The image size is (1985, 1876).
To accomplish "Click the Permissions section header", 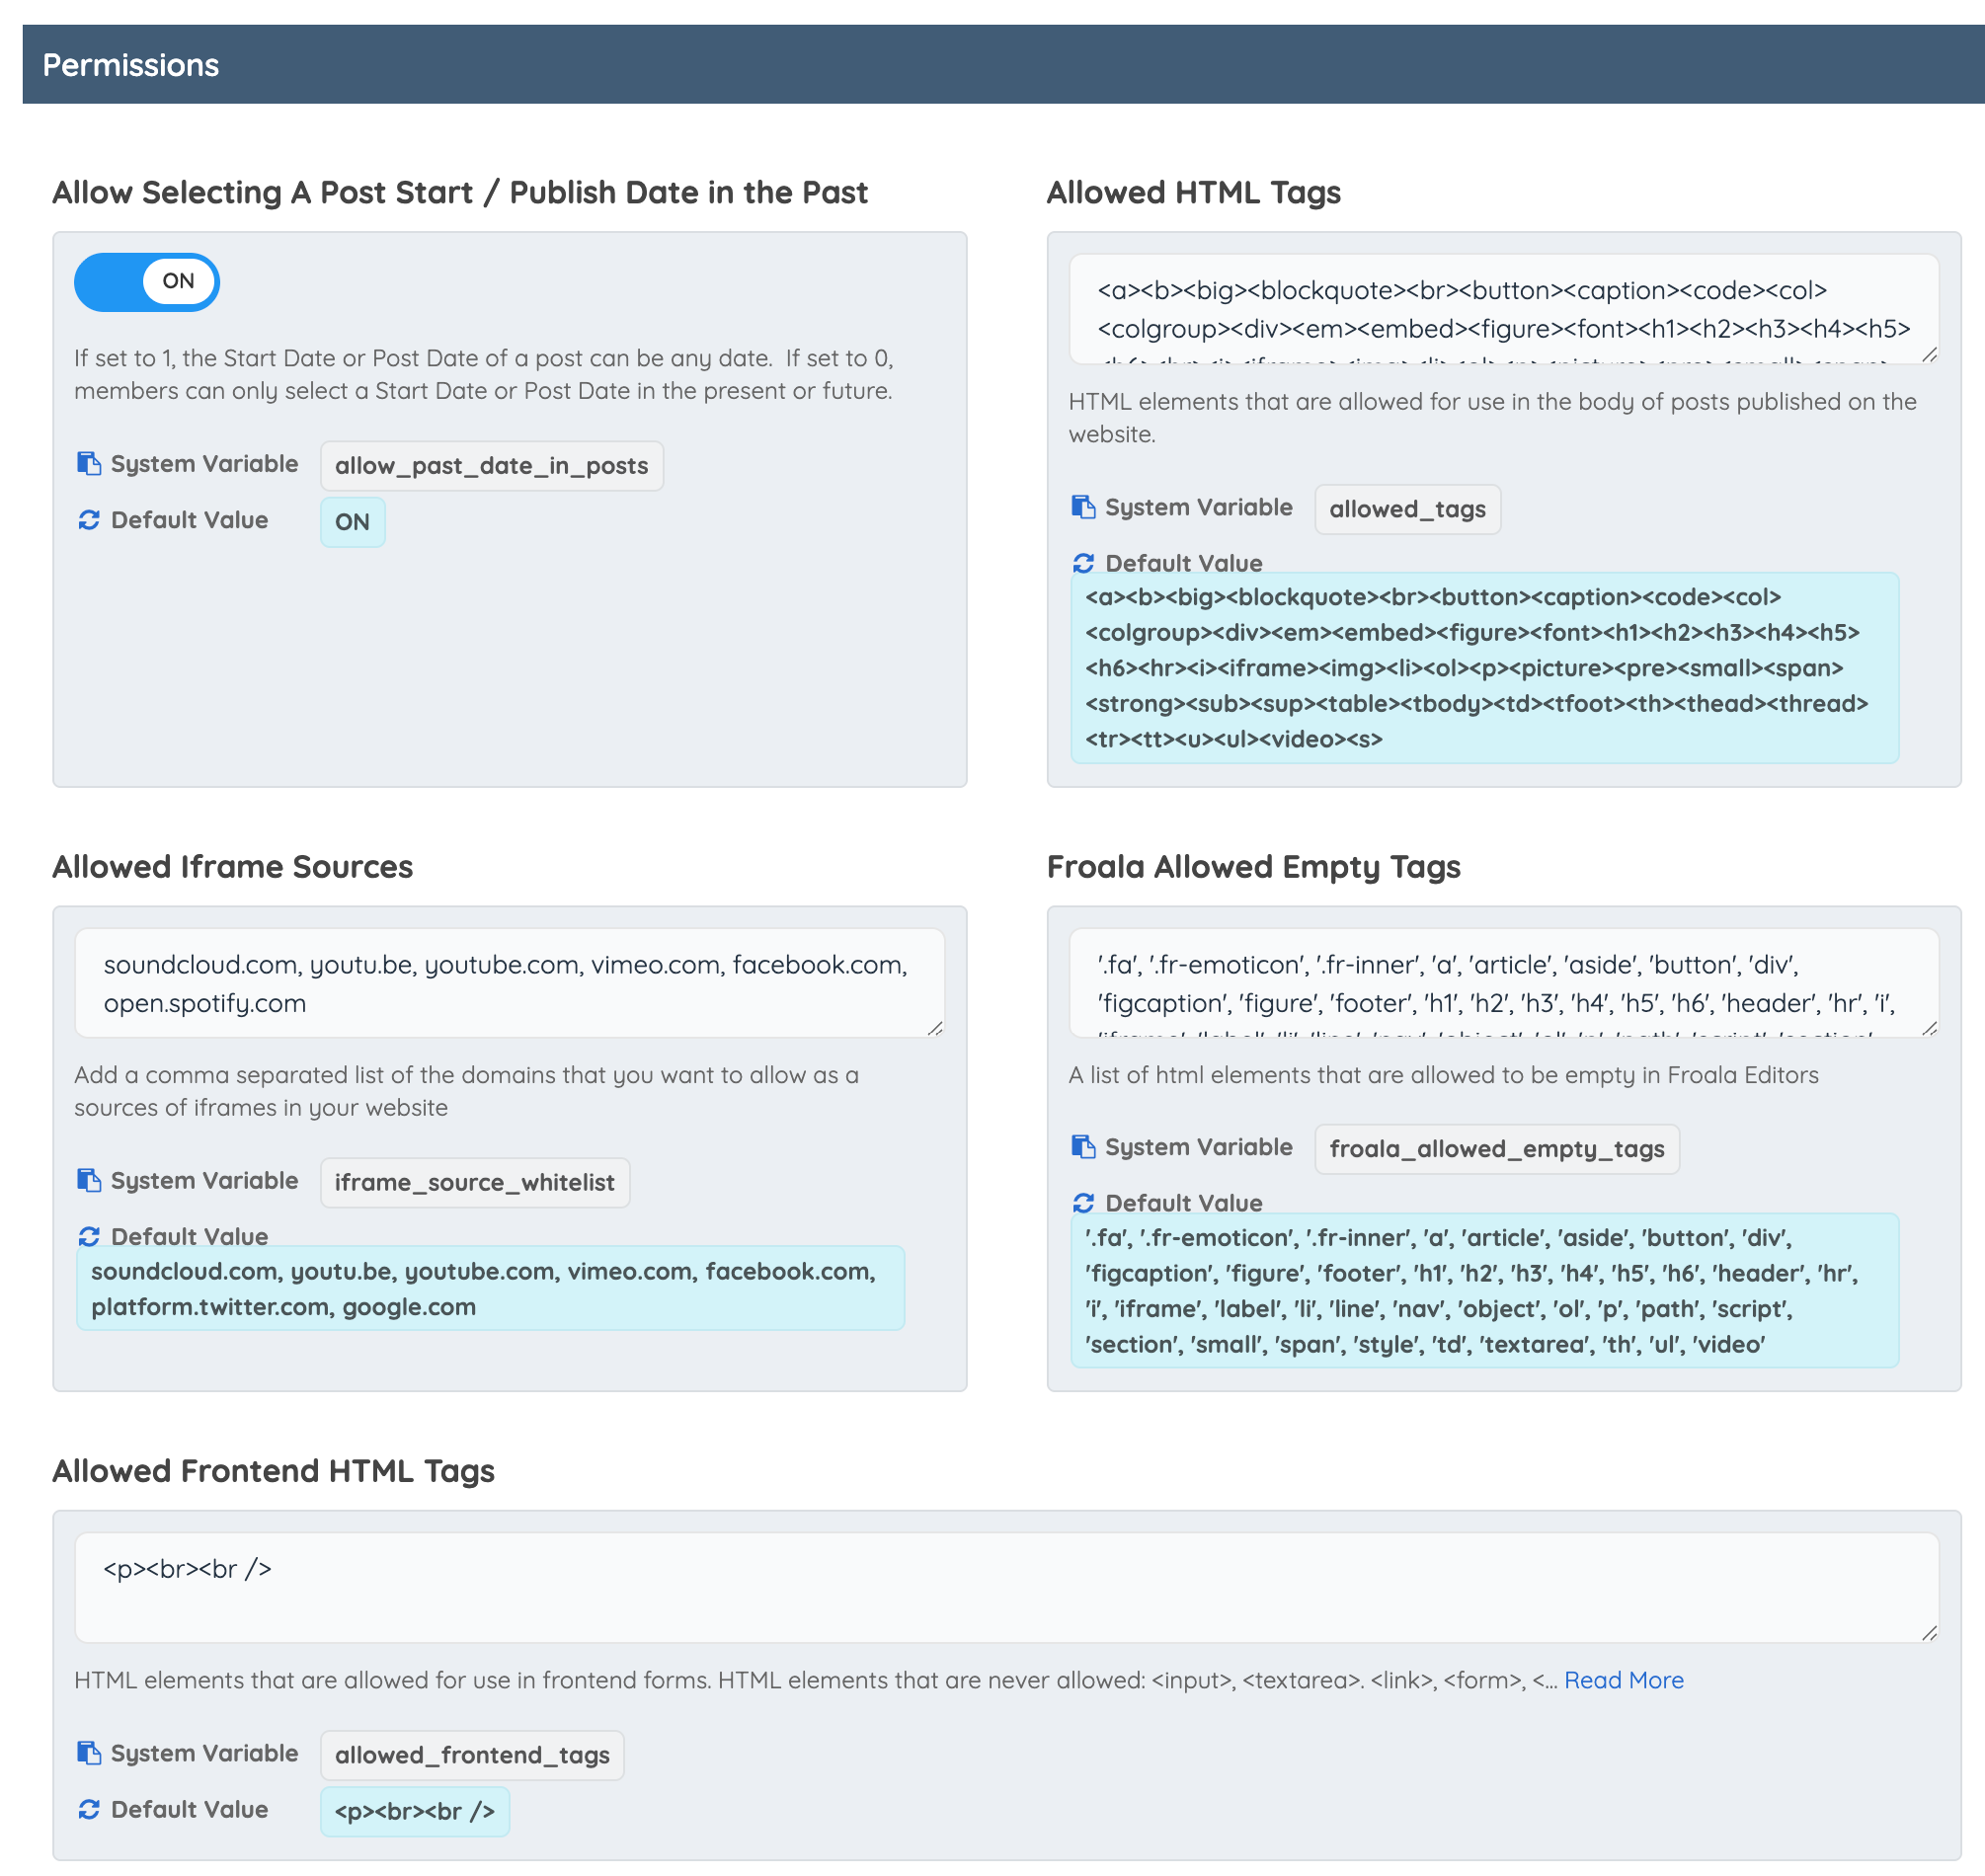I will 1003,64.
